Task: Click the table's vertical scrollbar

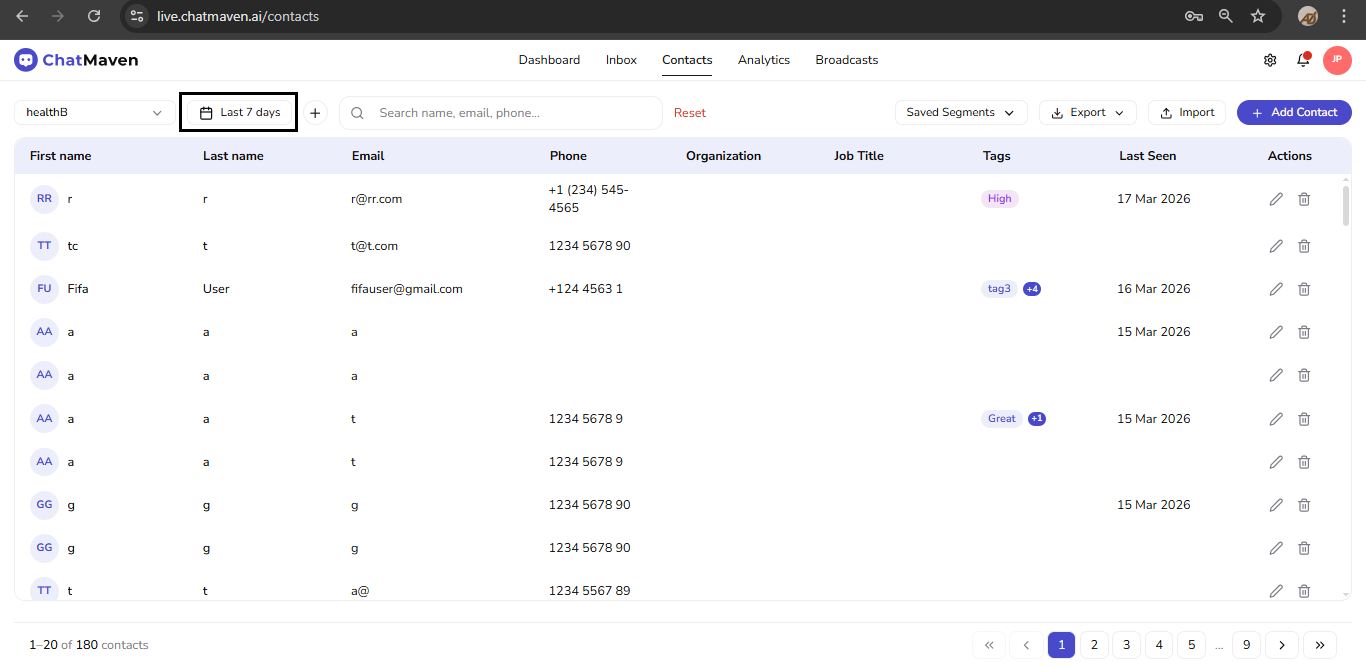Action: (1345, 205)
